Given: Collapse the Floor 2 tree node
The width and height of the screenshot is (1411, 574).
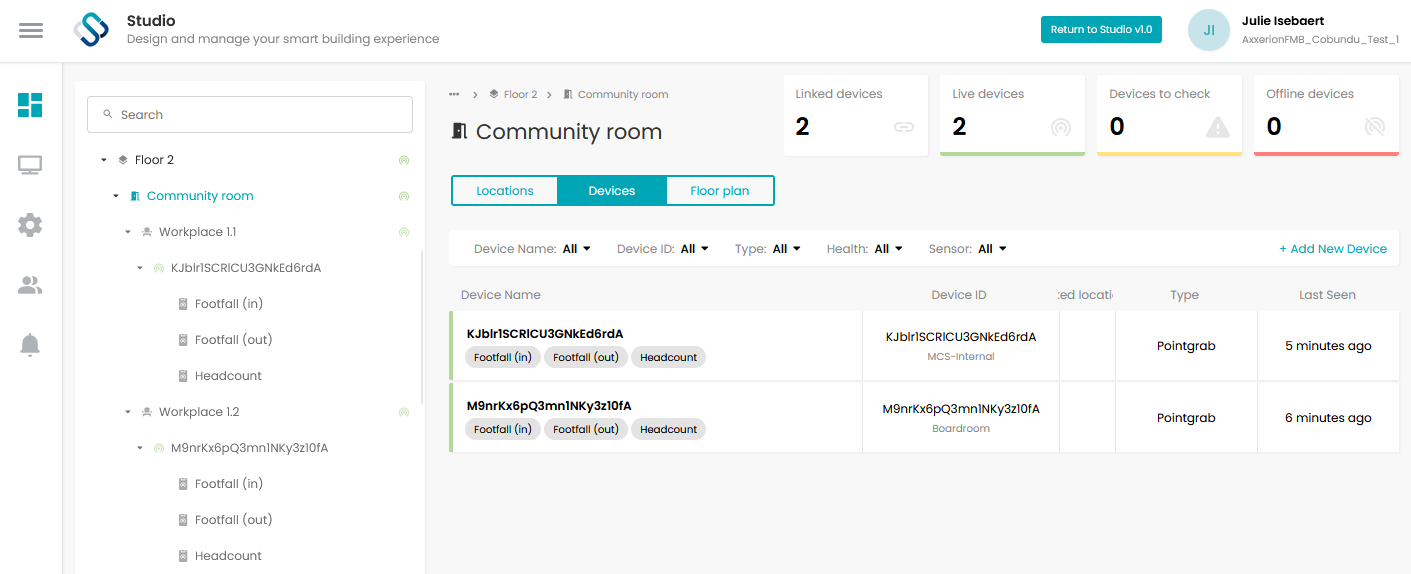Looking at the screenshot, I should click(x=104, y=160).
